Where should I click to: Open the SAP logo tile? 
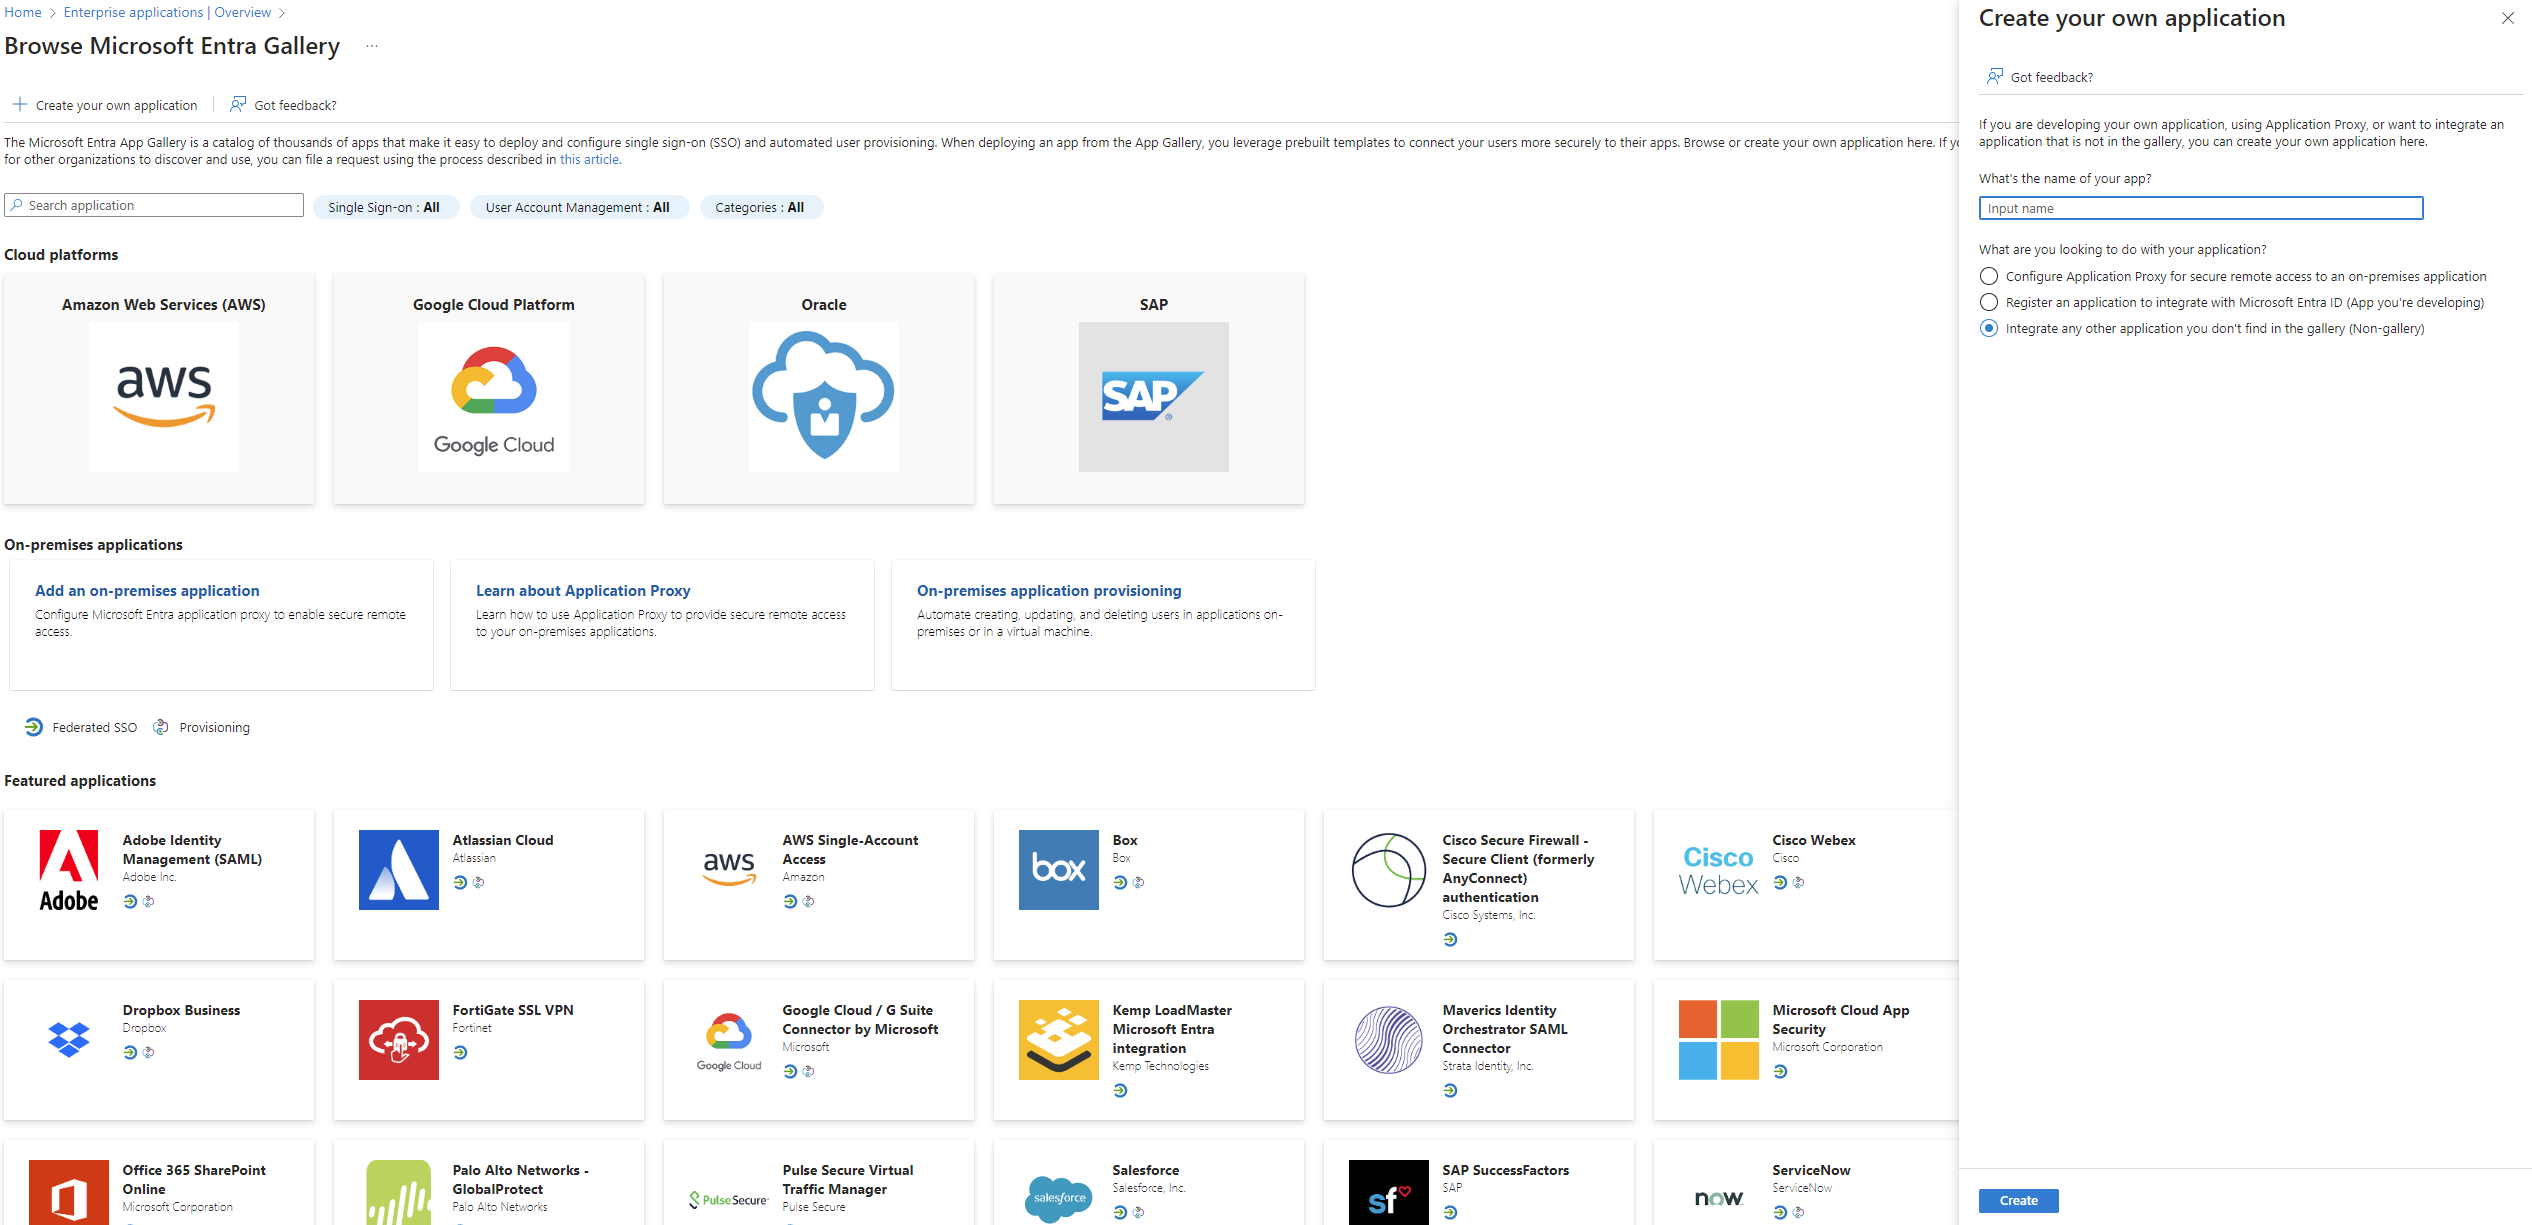tap(1153, 396)
